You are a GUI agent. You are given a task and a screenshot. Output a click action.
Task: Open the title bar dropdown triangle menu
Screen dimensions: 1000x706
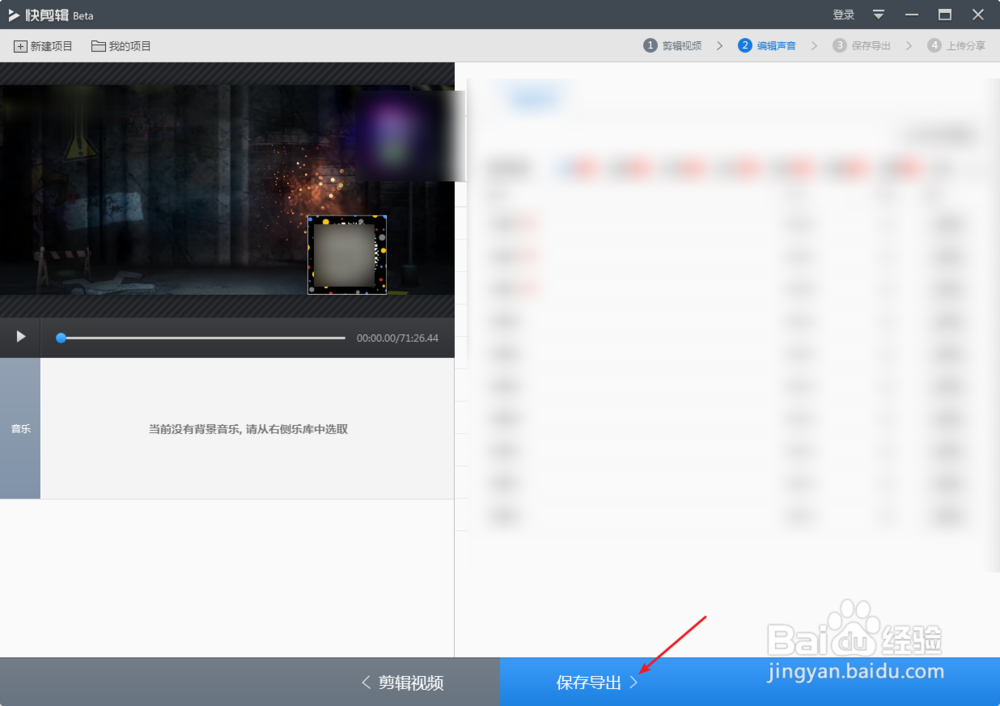tap(878, 15)
